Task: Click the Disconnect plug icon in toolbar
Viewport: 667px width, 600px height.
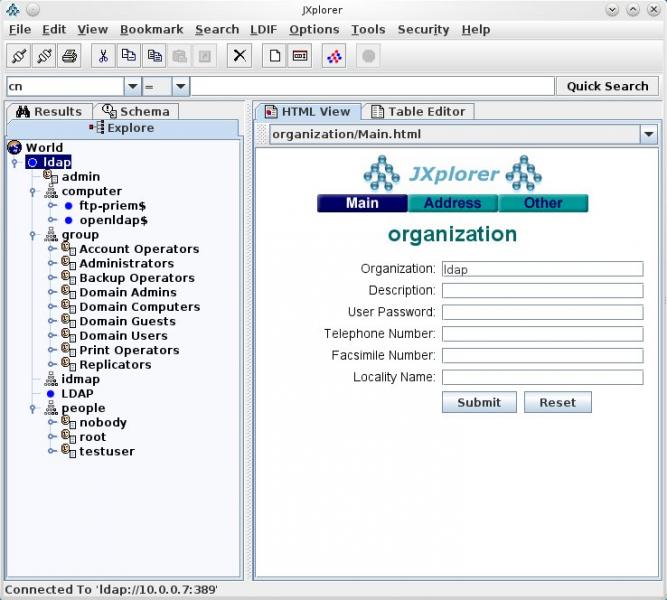Action: 44,56
